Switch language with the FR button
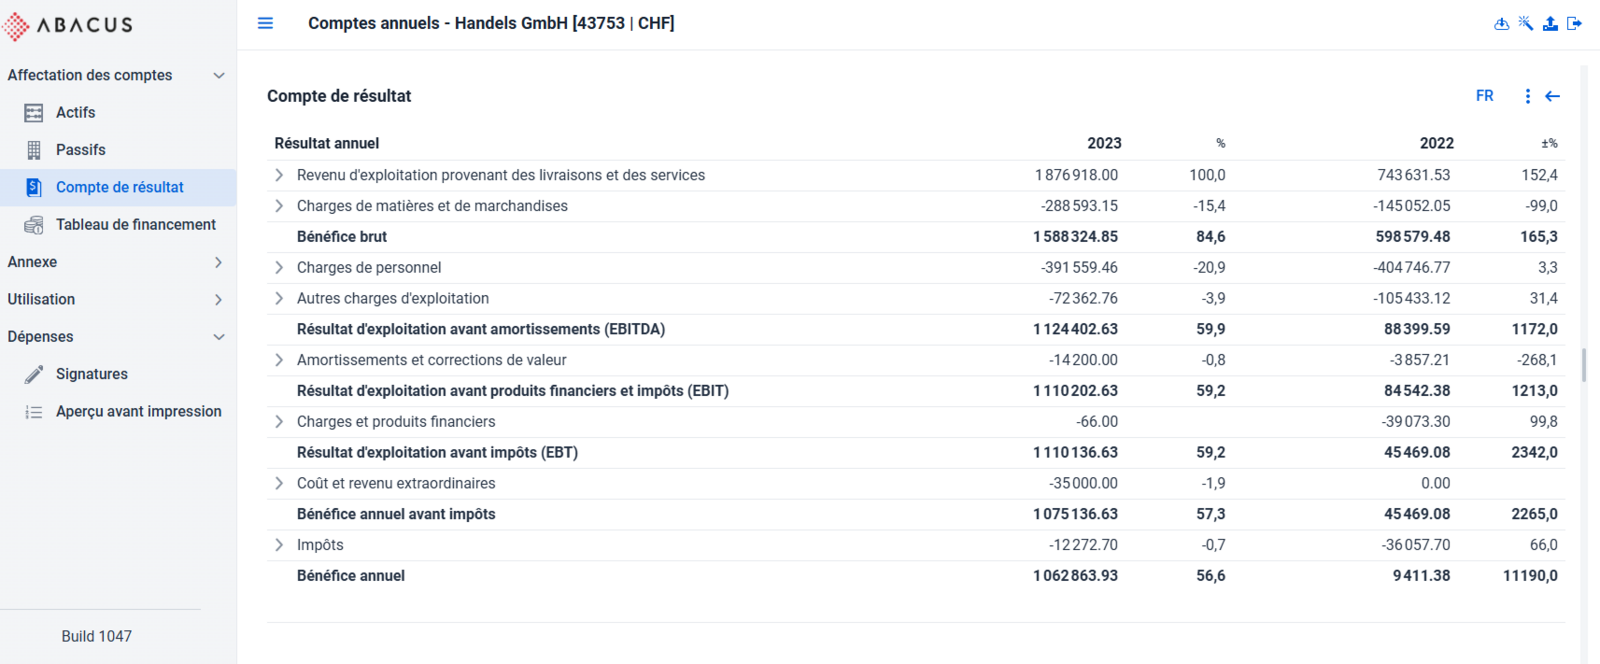The height and width of the screenshot is (664, 1600). (1484, 96)
